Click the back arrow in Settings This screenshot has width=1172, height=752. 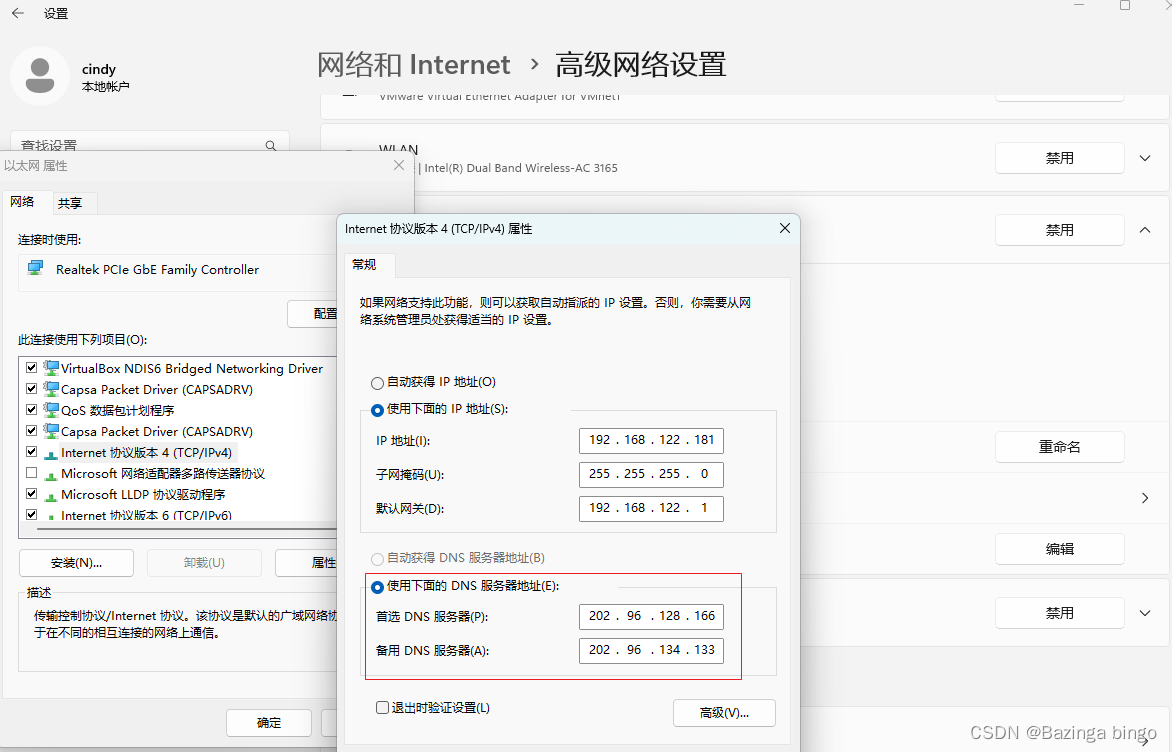18,14
